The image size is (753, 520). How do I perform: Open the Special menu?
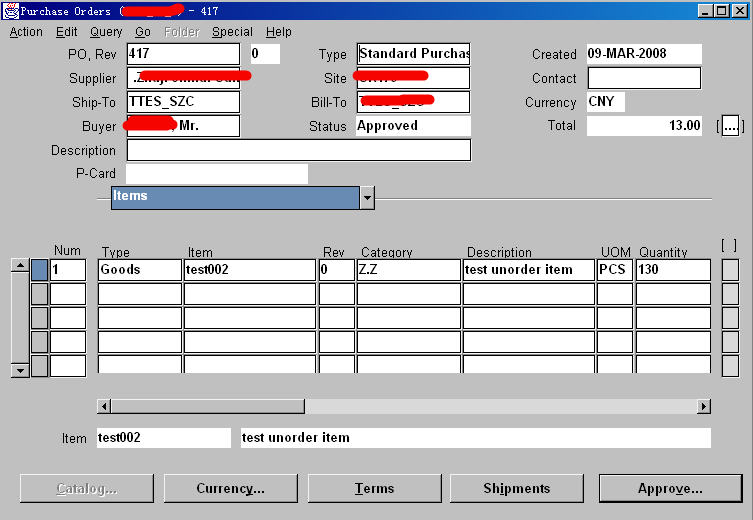click(232, 32)
